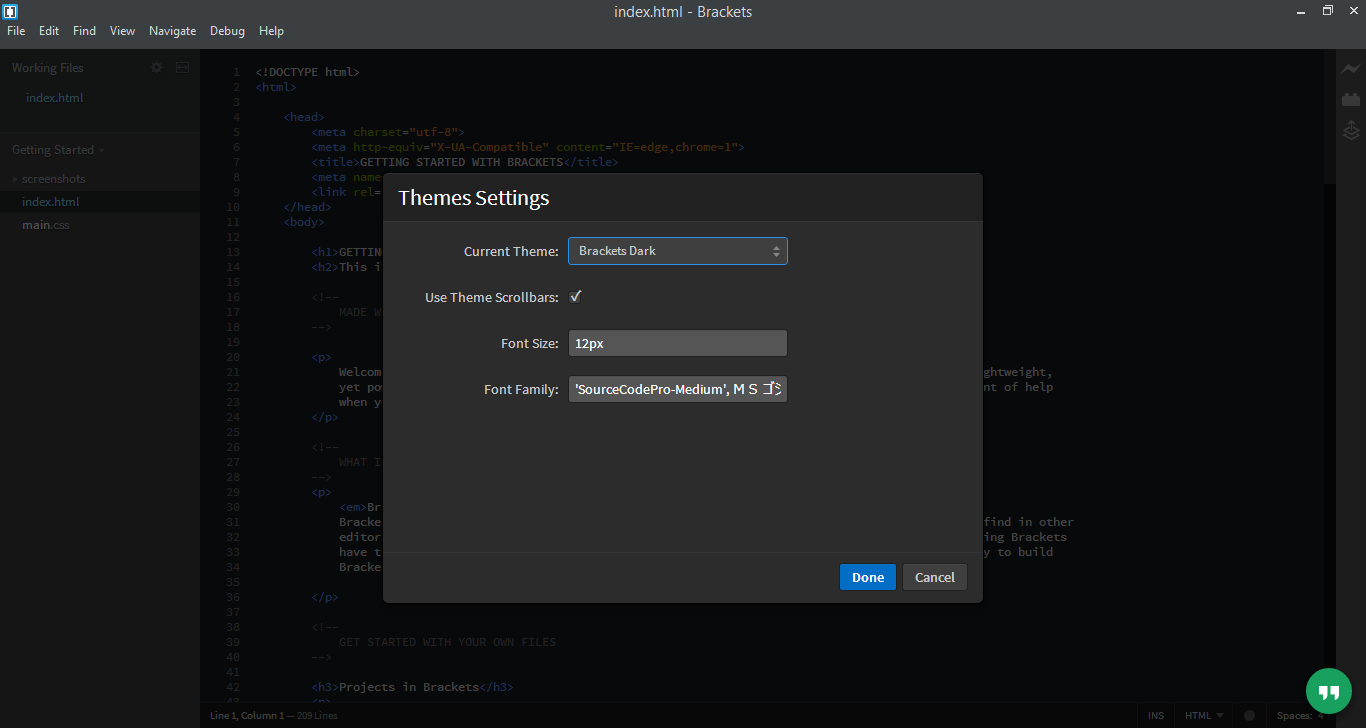Viewport: 1366px width, 728px height.
Task: Click the layers upload icon in right toolbar
Action: click(x=1351, y=130)
